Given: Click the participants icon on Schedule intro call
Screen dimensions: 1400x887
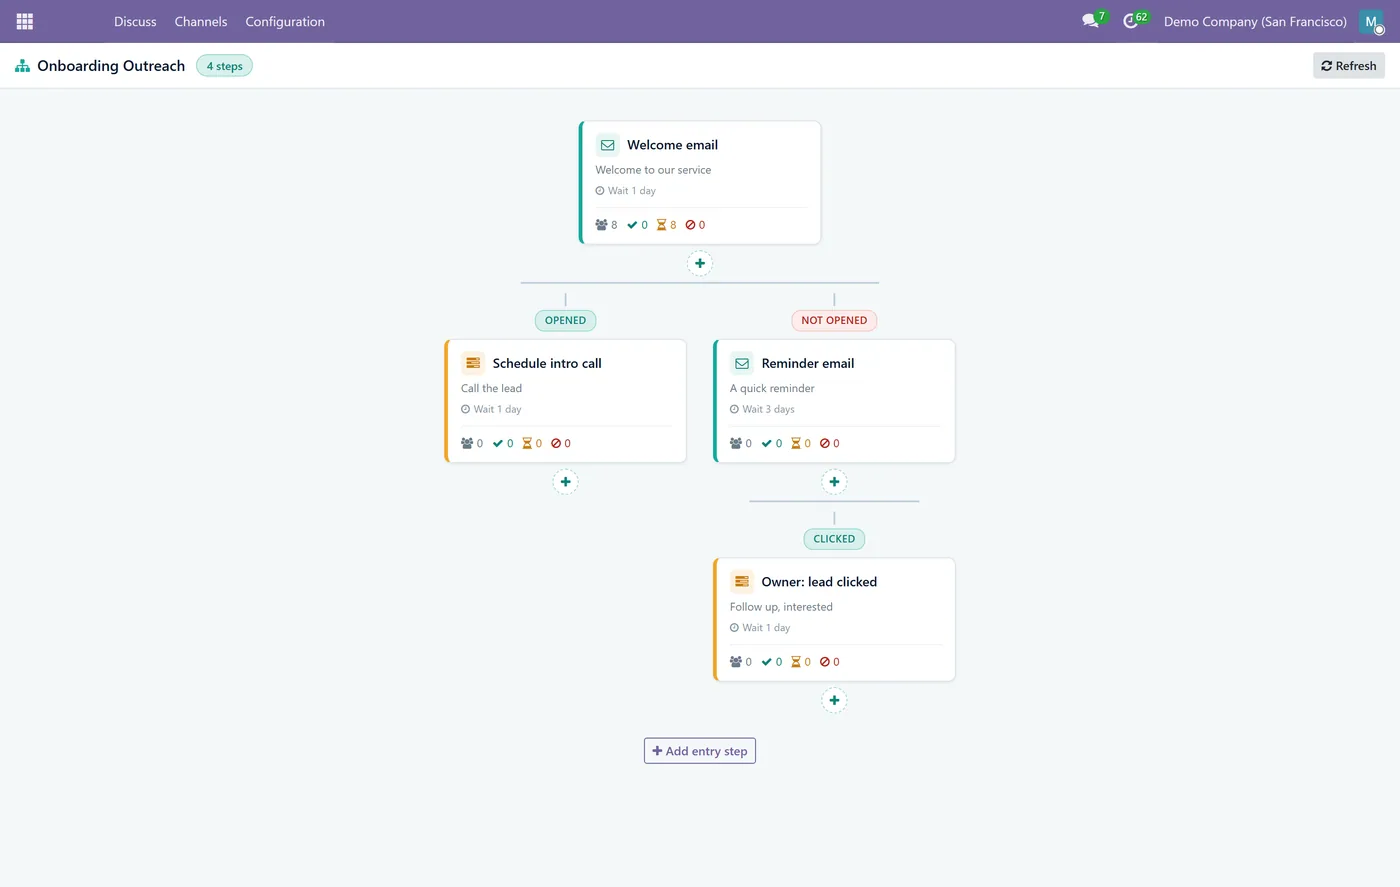Looking at the screenshot, I should click(467, 443).
